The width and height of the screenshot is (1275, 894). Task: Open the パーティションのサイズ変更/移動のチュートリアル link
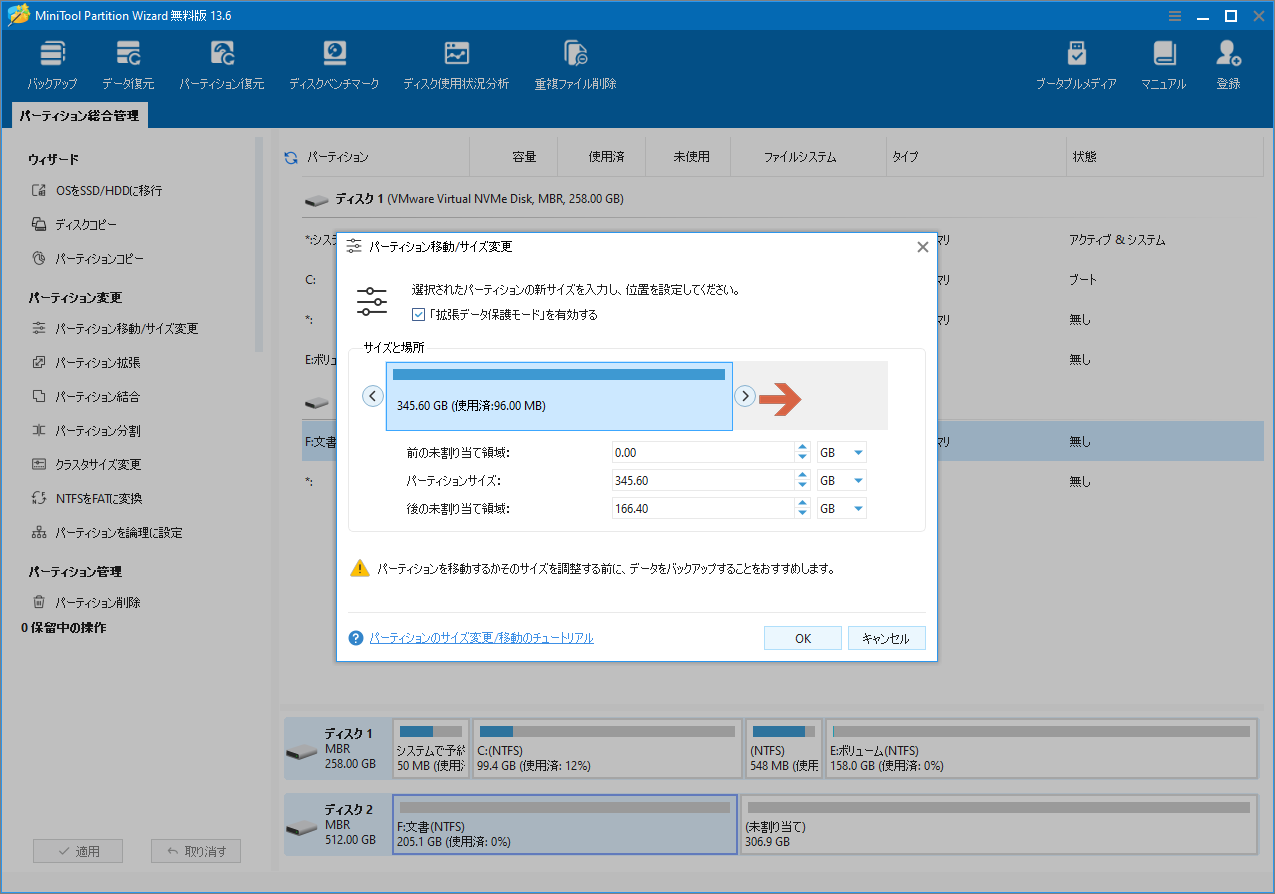[483, 637]
